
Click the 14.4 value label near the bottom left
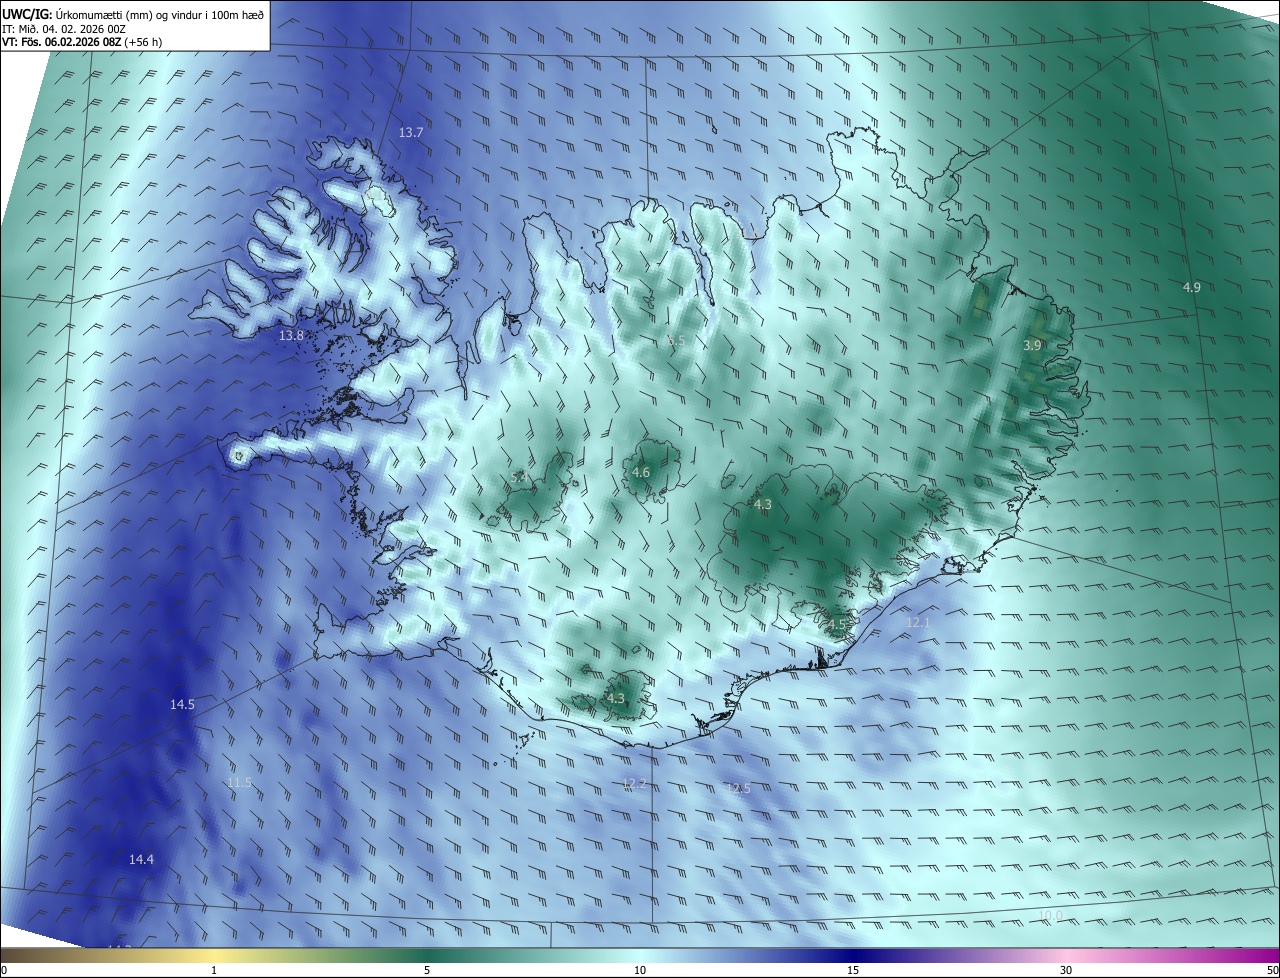click(141, 859)
